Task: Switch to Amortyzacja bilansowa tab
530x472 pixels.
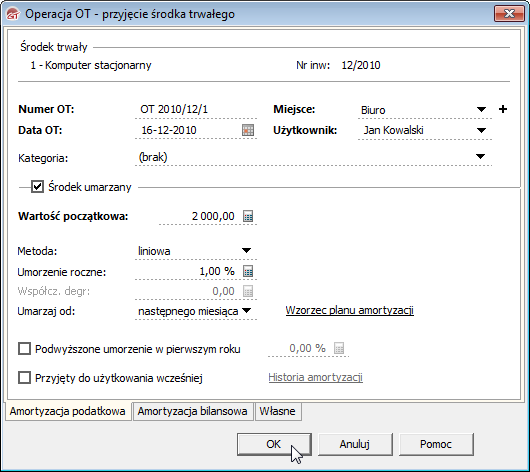Action: (193, 411)
